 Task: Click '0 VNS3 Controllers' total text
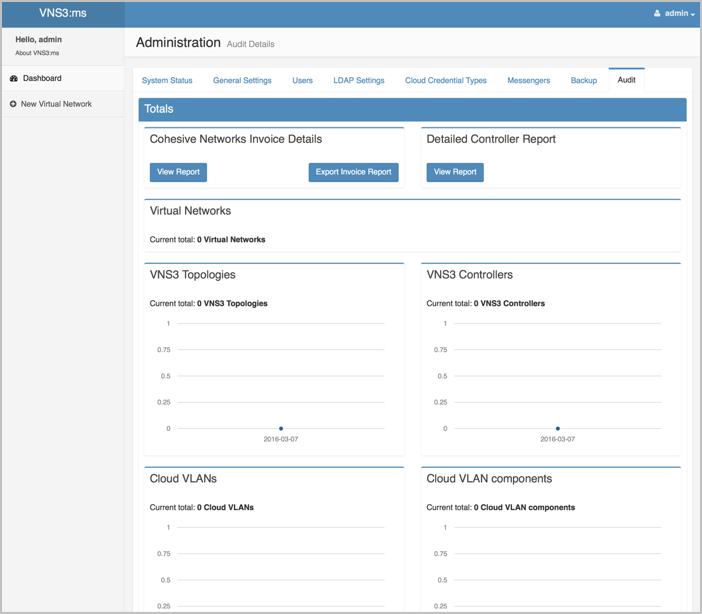(509, 304)
